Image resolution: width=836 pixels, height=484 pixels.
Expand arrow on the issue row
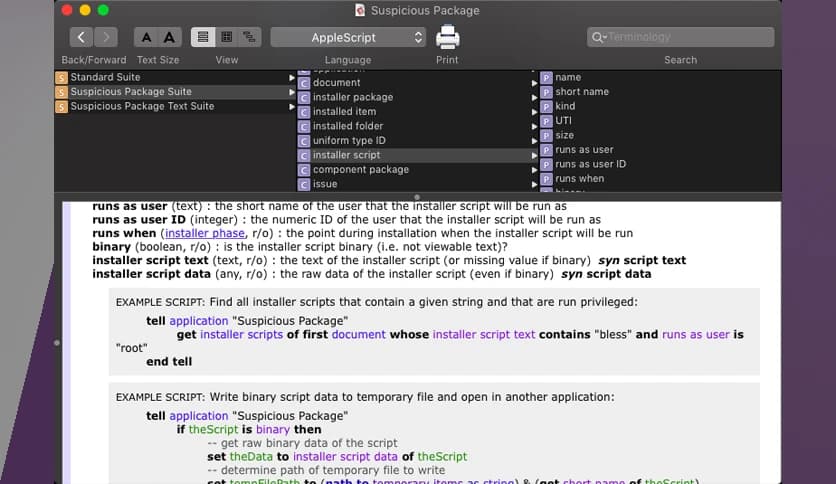click(534, 184)
